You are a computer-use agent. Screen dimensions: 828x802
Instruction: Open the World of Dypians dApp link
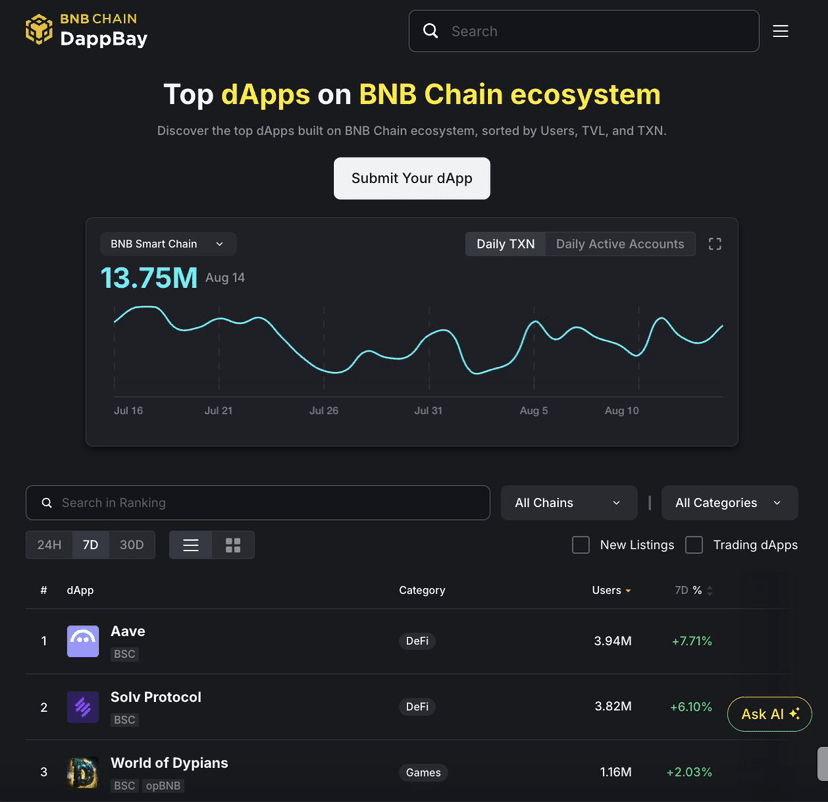pyautogui.click(x=169, y=763)
